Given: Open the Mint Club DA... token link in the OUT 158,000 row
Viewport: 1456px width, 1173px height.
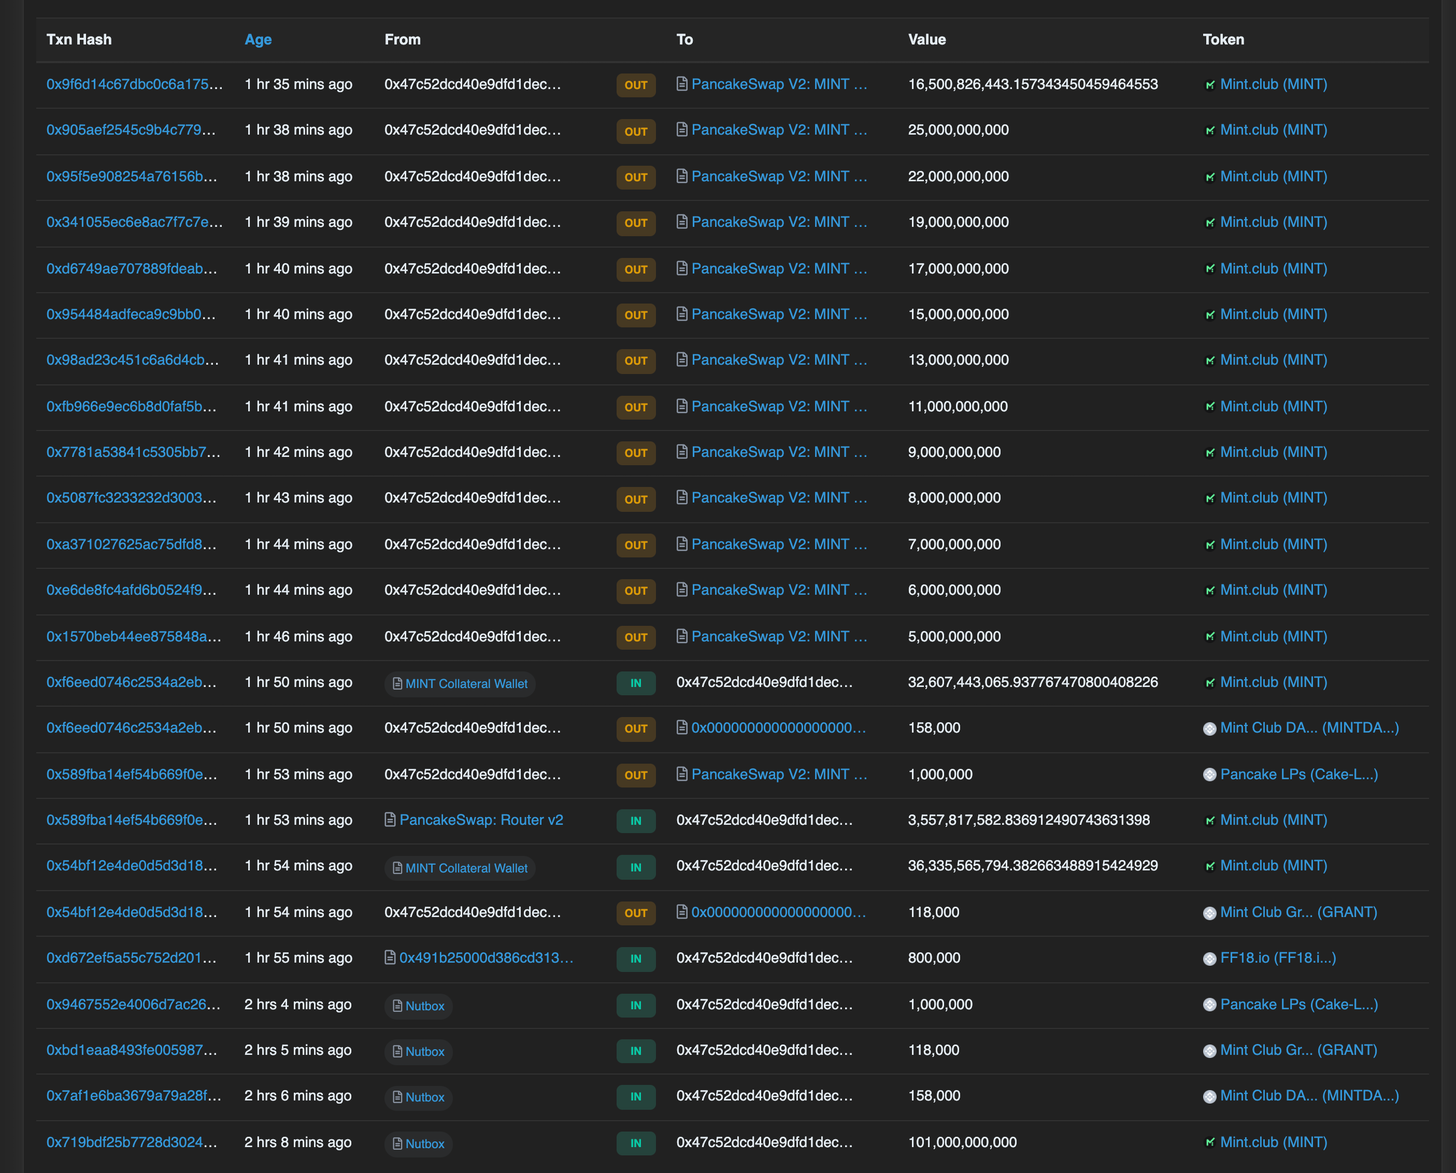Looking at the screenshot, I should 1310,728.
